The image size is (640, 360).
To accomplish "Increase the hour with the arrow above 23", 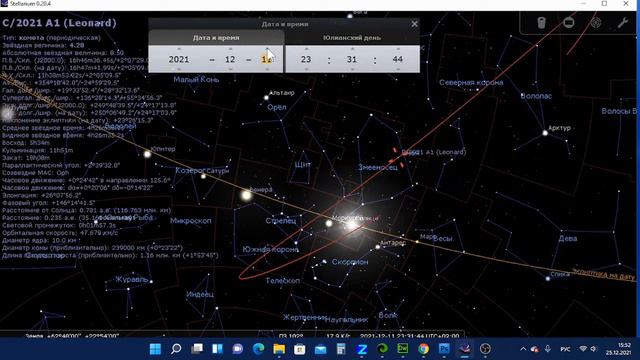I will (306, 49).
